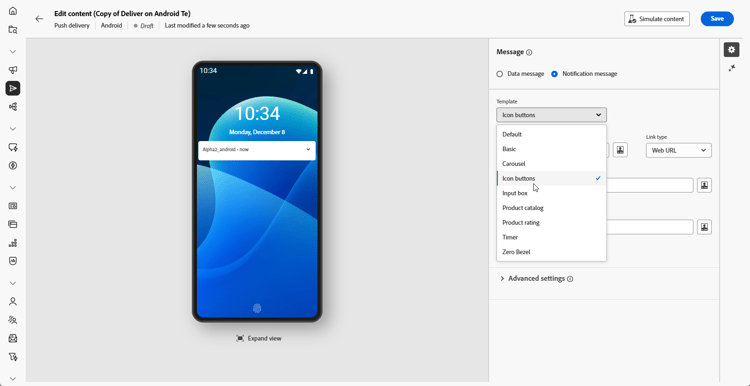Screen dimensions: 750x386
Task: Open the Explorer folder-search sidebar icon
Action: pos(13,30)
